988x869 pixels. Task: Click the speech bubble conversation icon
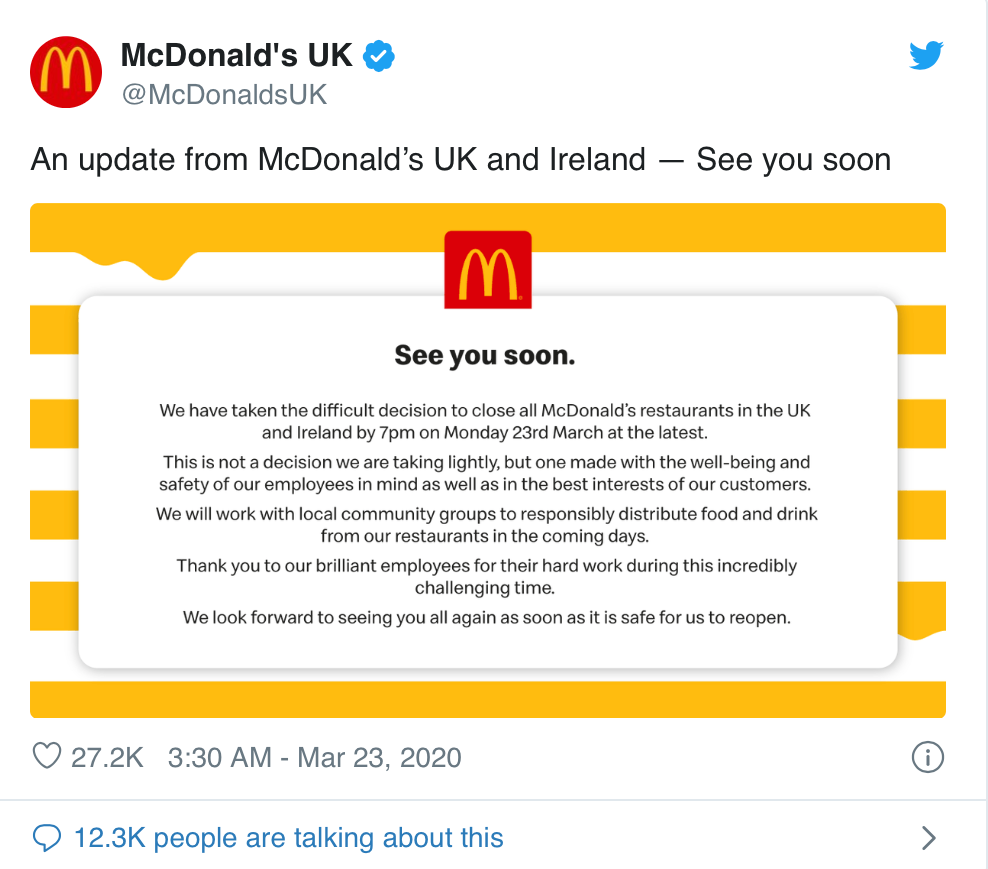click(x=47, y=837)
